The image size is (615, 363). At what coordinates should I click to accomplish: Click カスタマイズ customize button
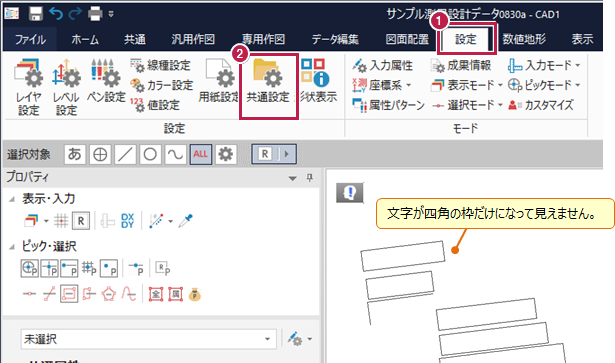click(541, 105)
